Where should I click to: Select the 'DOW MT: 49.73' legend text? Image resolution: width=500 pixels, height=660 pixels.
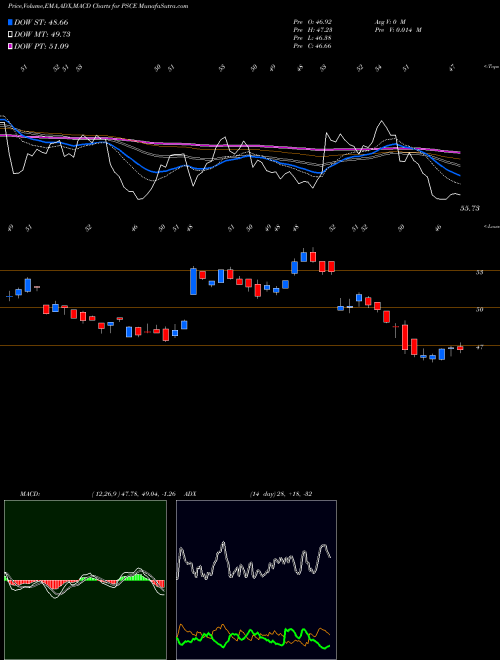click(42, 35)
